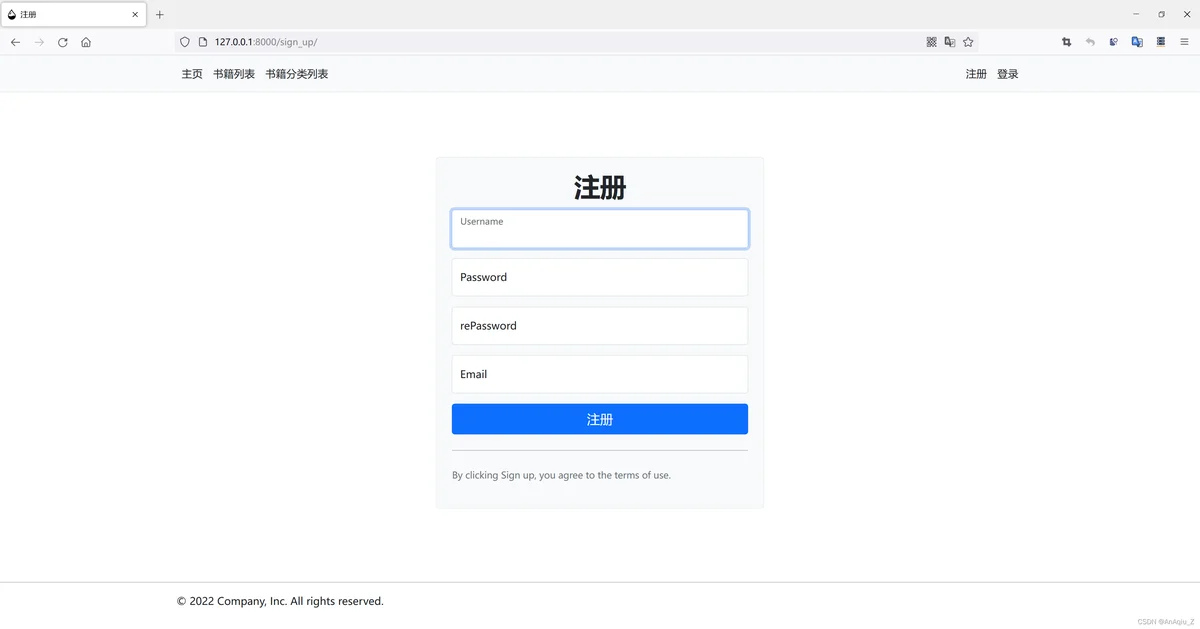
Task: Open the blue translation extension icon
Action: [1137, 42]
